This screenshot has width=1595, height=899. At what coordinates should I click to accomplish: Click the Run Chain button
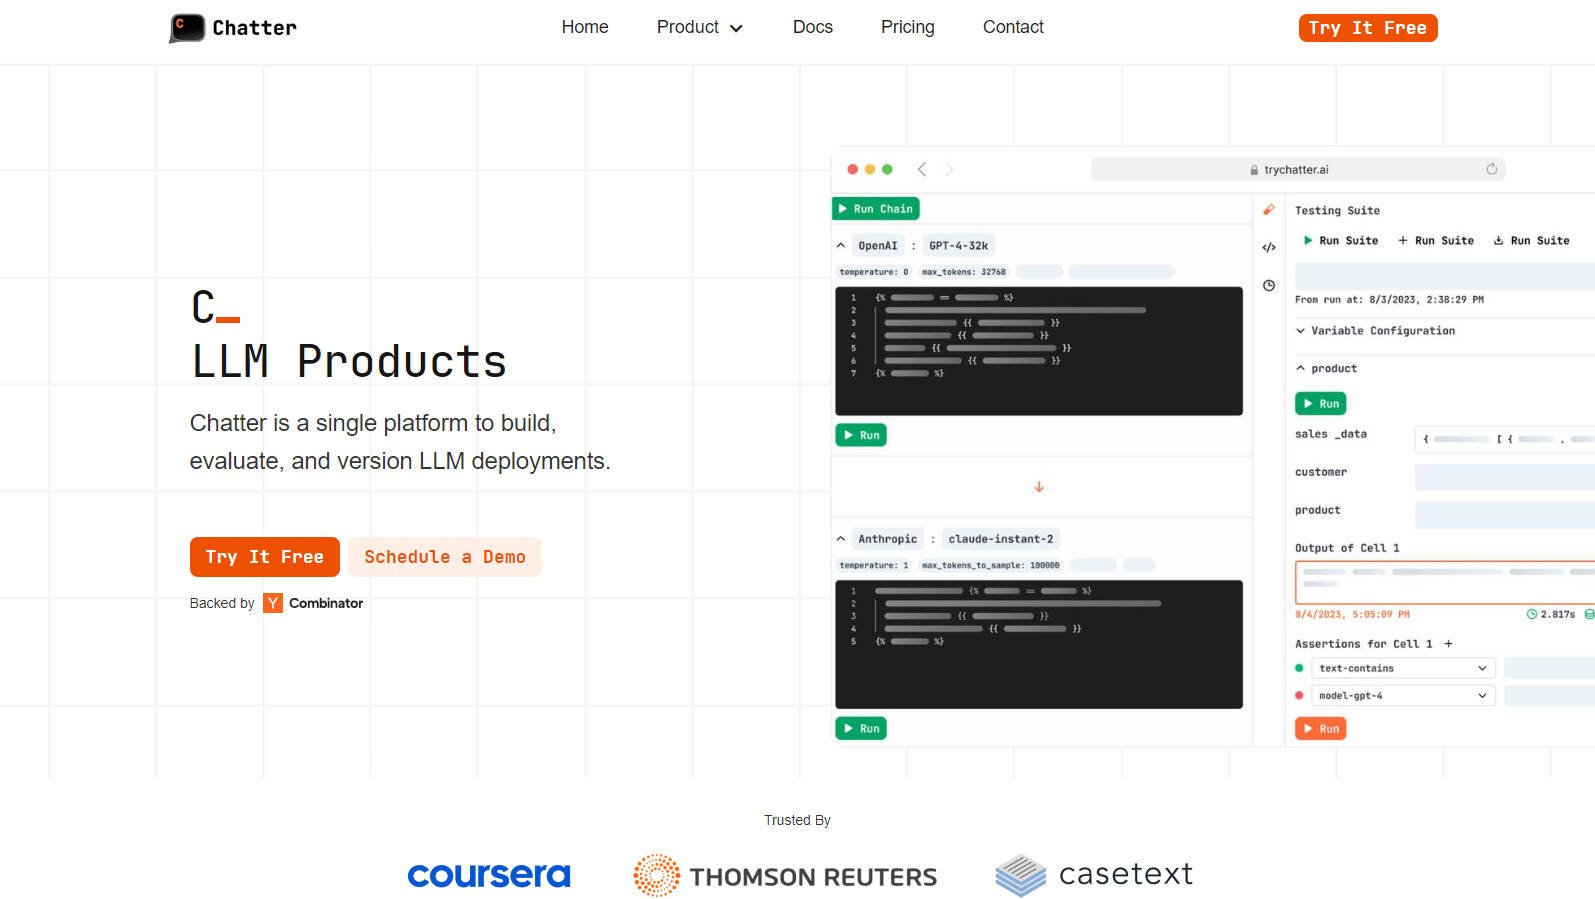pyautogui.click(x=875, y=209)
